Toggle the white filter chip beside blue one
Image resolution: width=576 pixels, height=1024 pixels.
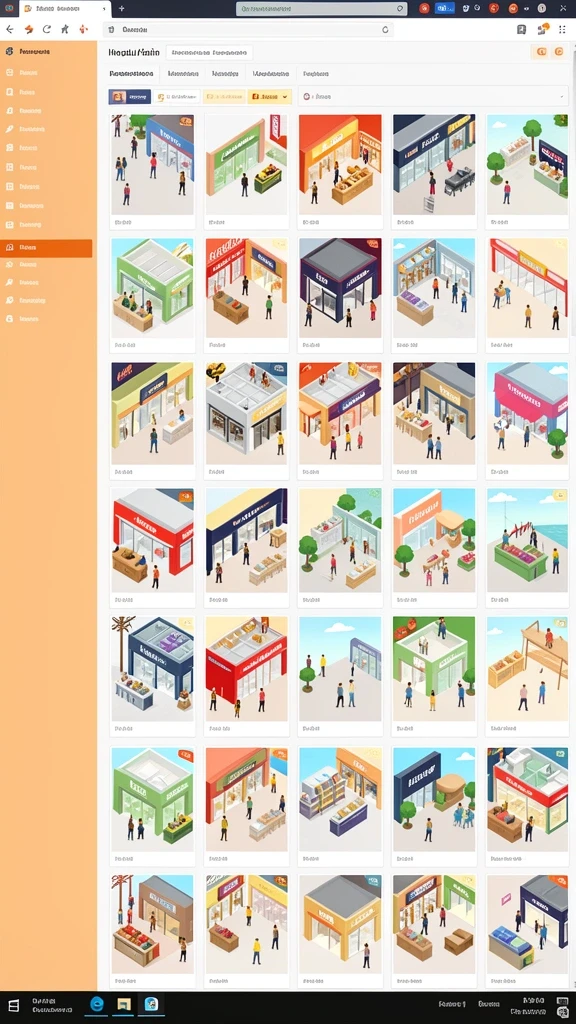click(176, 97)
